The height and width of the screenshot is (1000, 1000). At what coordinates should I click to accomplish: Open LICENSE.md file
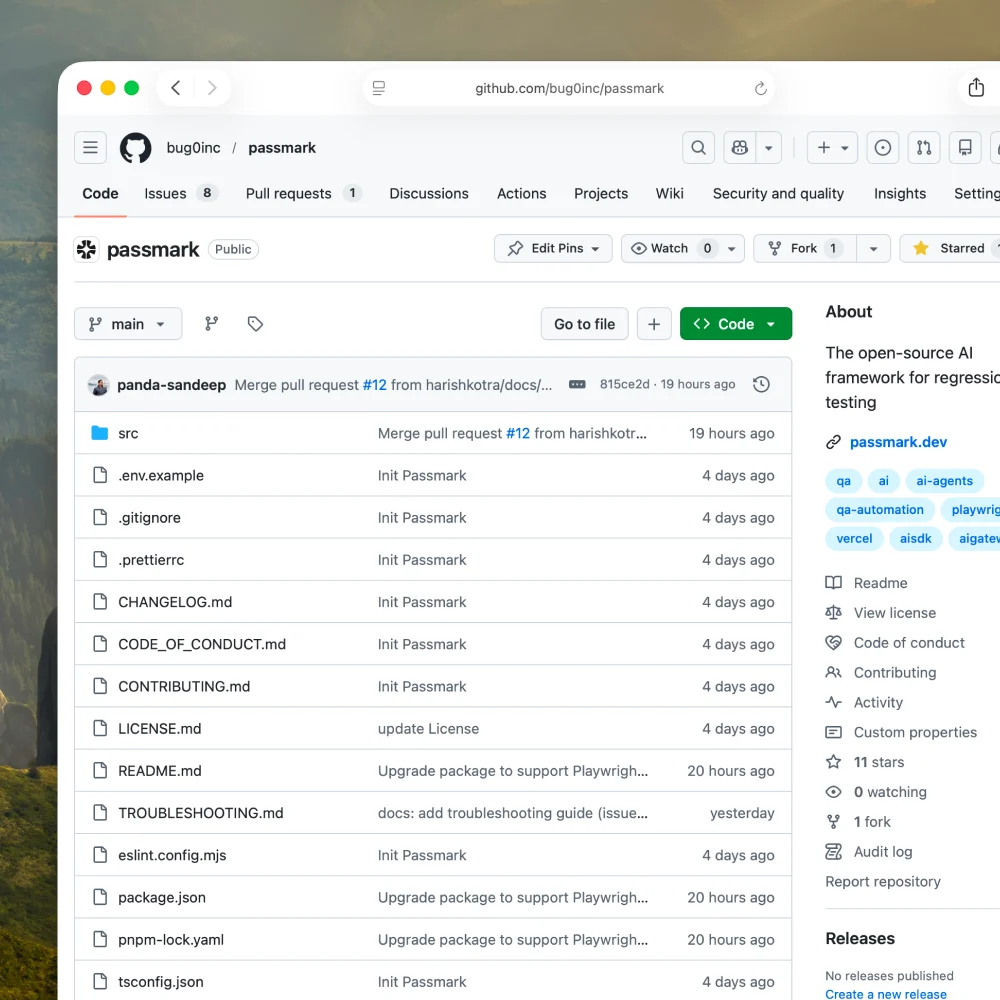pos(159,728)
